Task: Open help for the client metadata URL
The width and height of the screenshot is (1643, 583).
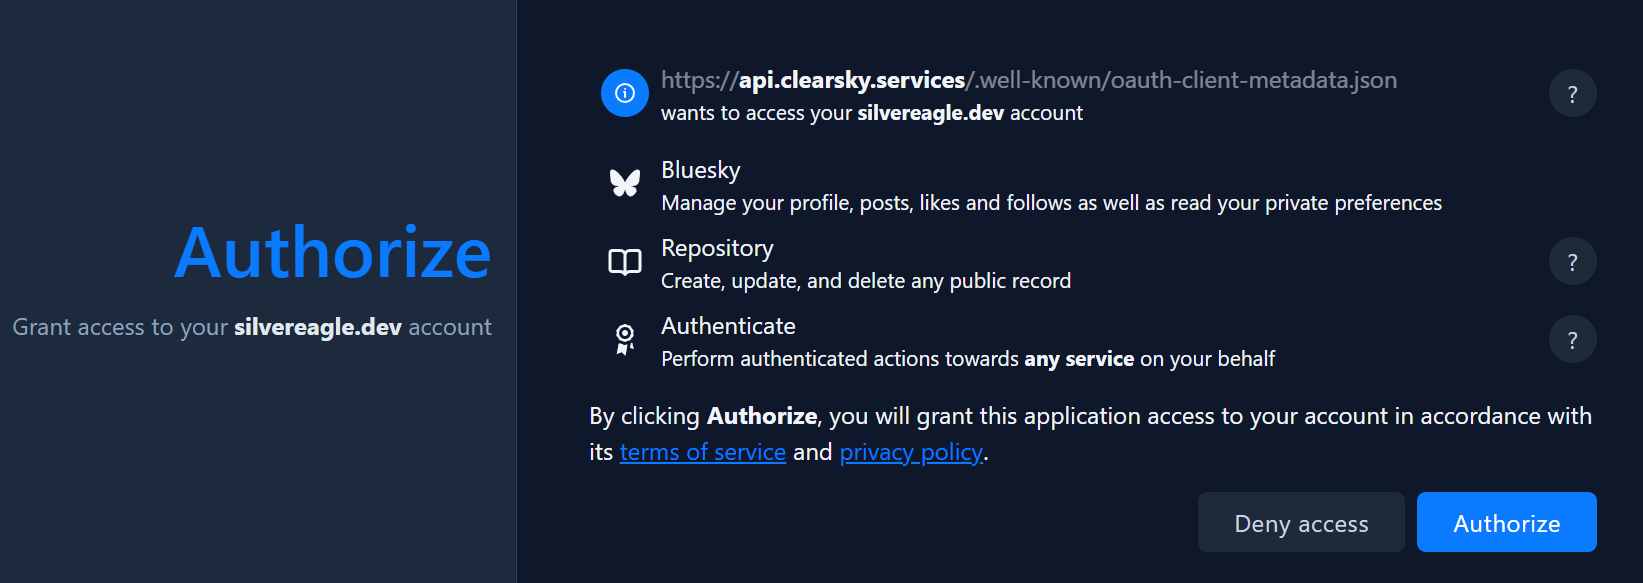Action: click(x=1572, y=94)
